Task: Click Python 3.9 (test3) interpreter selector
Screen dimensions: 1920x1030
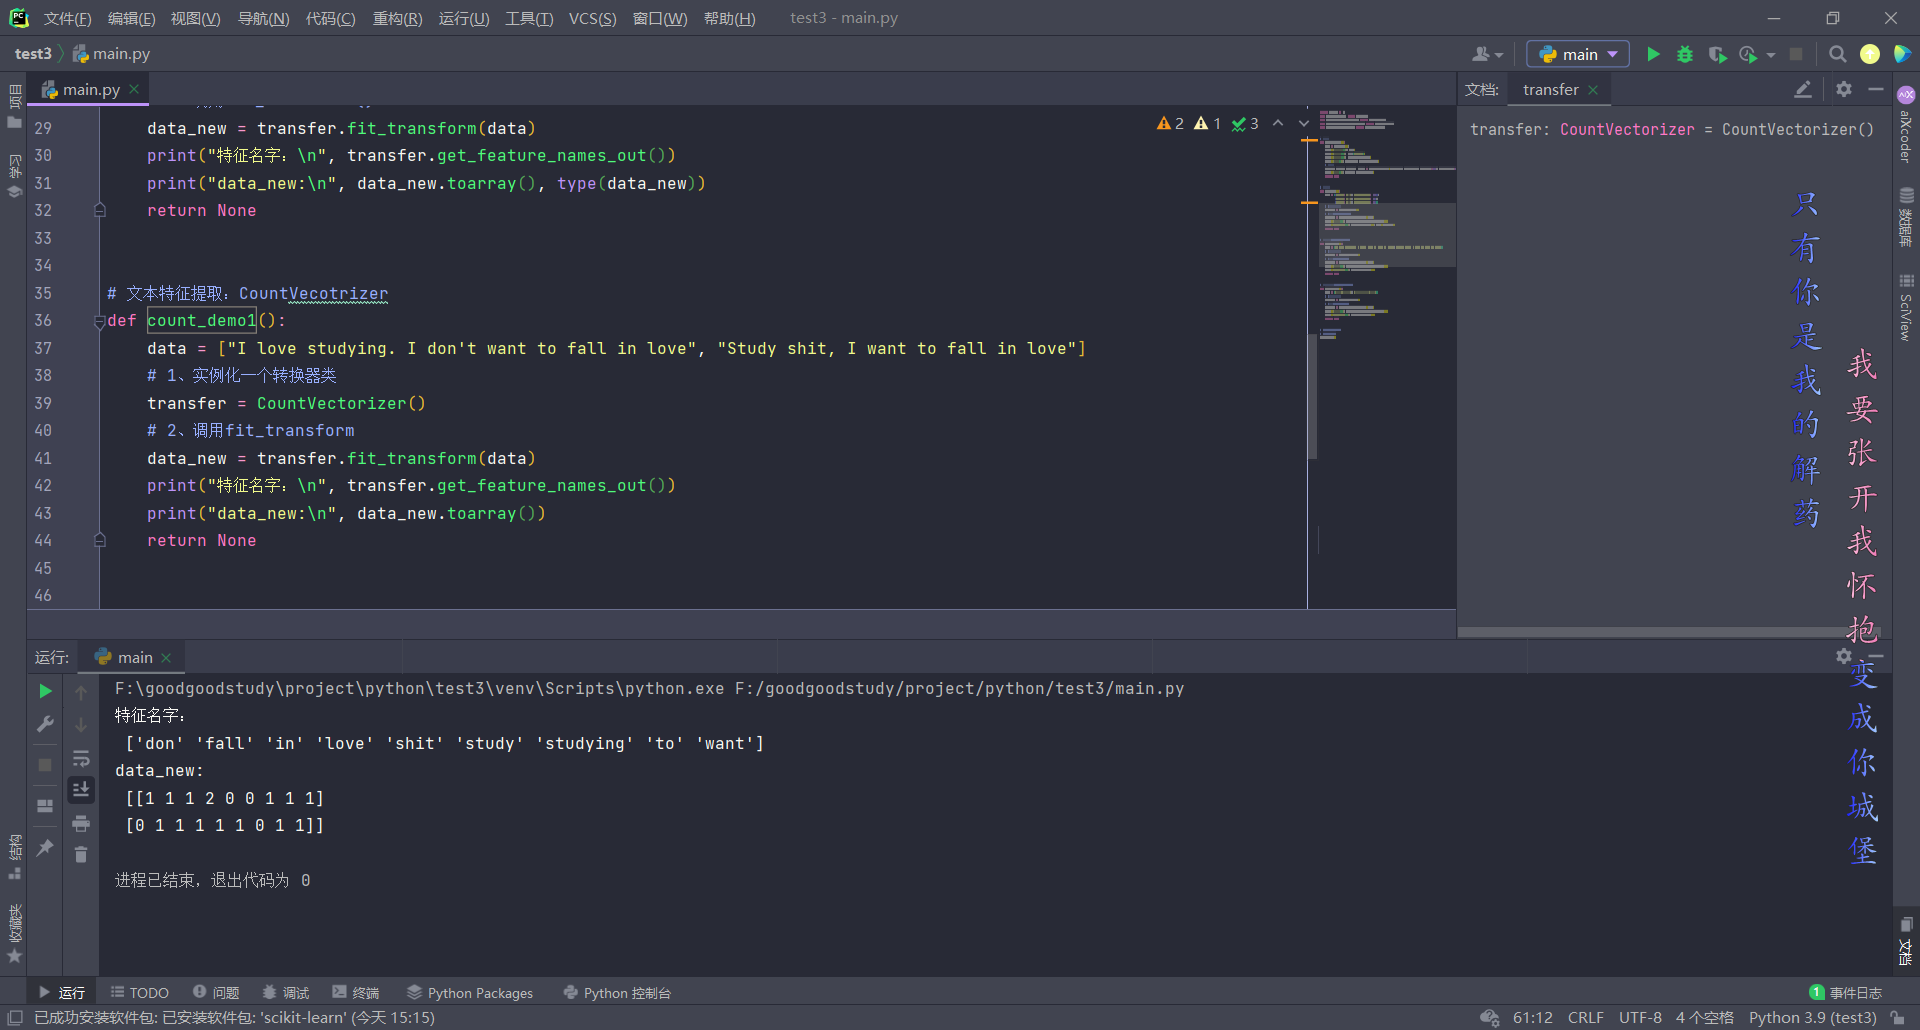Action: tap(1812, 1018)
